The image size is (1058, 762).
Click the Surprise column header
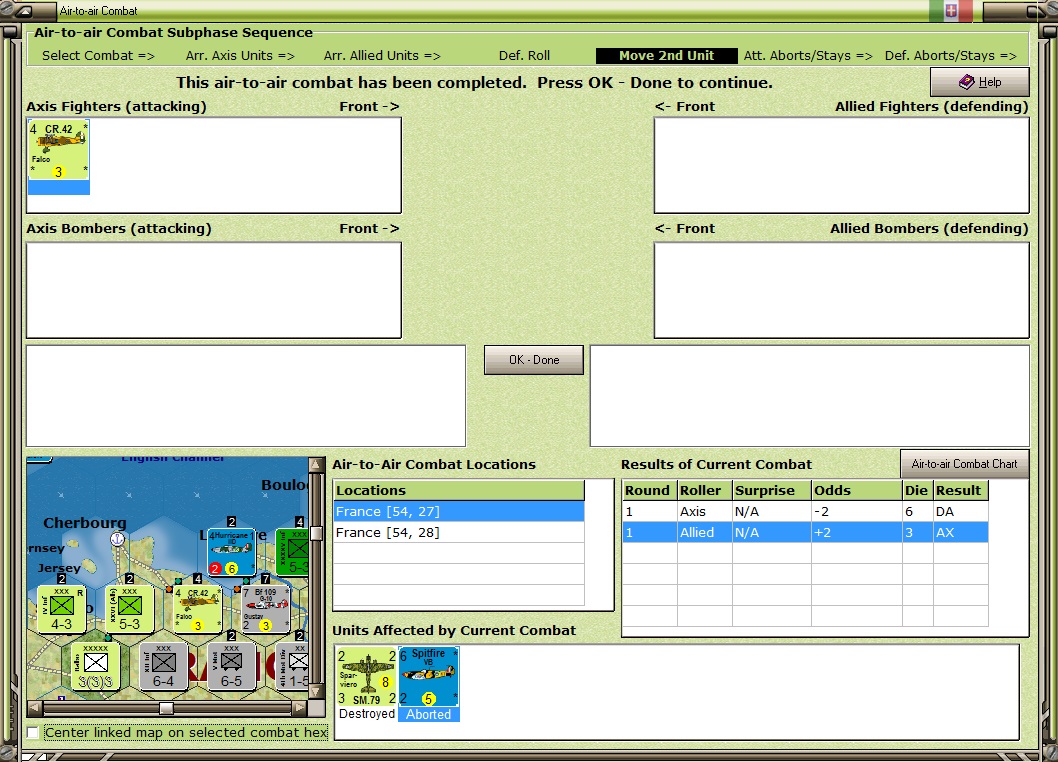point(771,491)
